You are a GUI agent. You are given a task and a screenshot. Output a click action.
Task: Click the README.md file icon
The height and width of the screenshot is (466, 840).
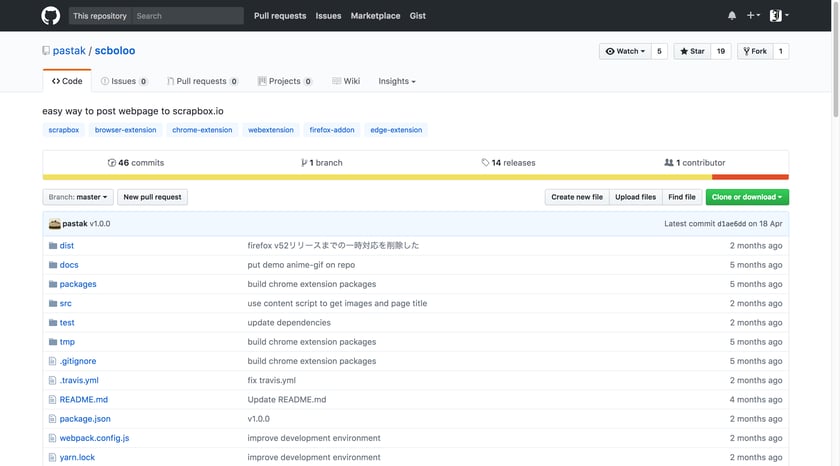click(52, 400)
